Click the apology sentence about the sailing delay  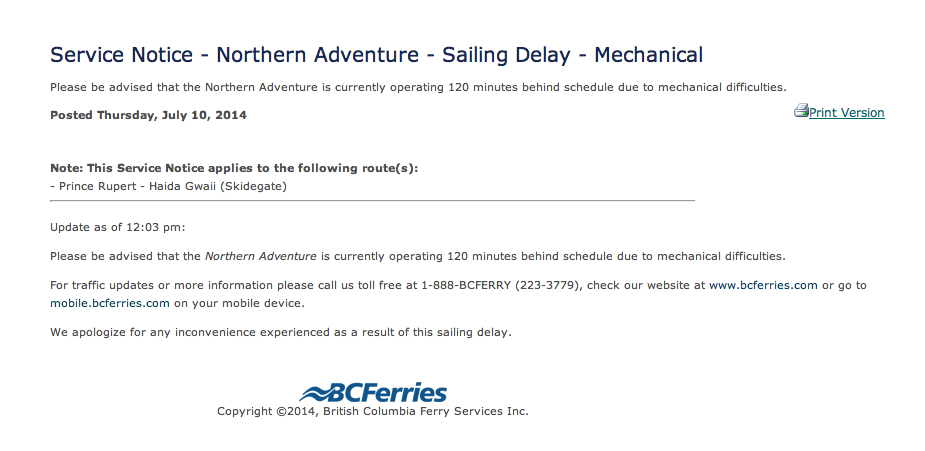281,333
